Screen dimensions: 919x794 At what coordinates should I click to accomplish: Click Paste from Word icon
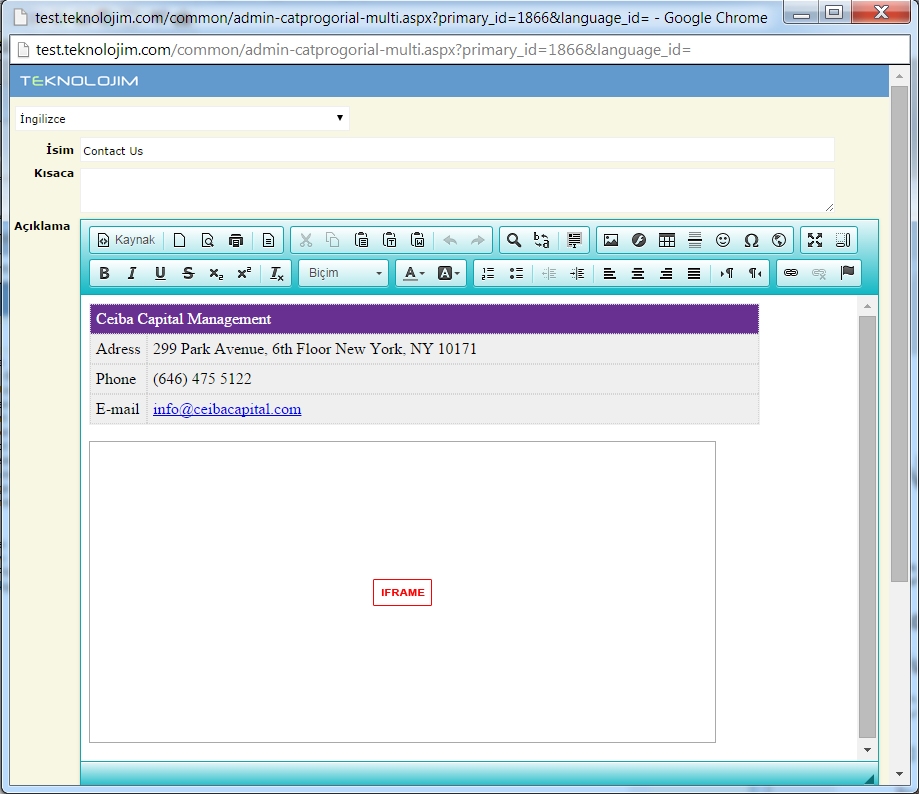417,240
